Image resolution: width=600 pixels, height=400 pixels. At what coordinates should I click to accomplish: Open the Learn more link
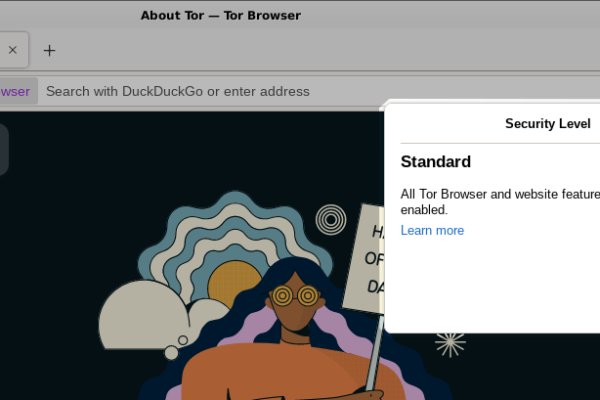432,230
